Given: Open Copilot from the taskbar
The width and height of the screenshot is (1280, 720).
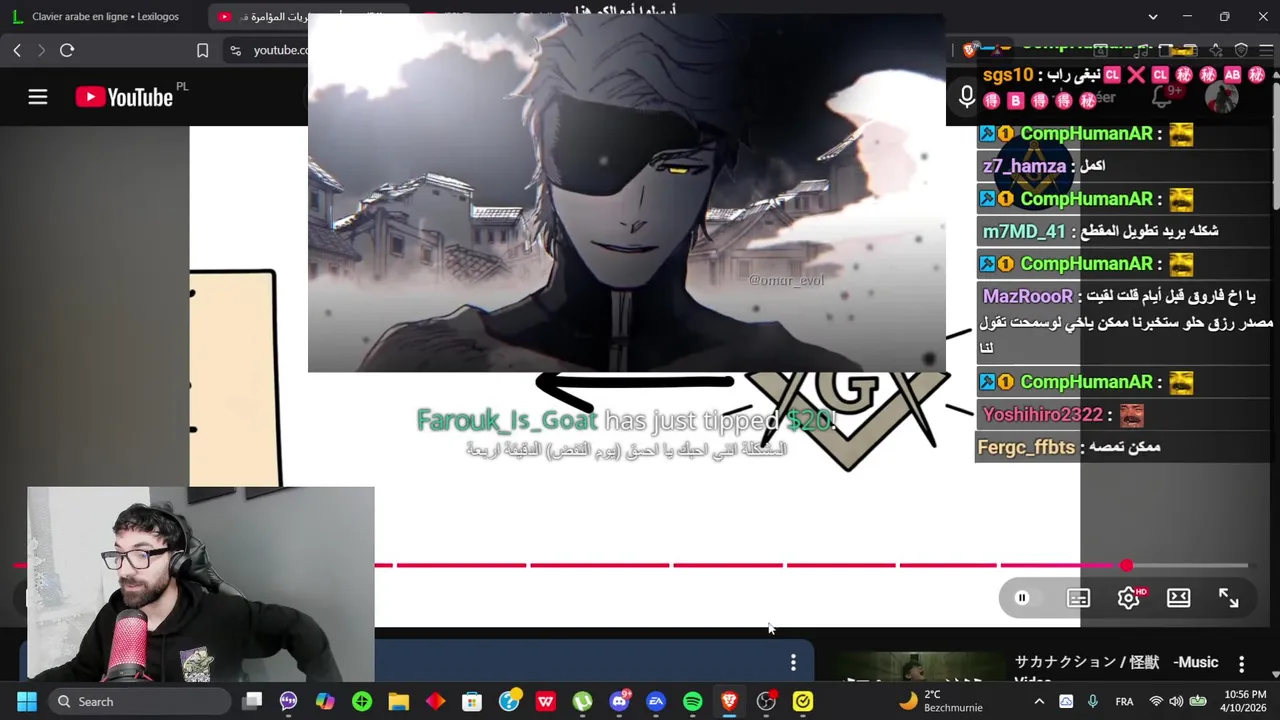Looking at the screenshot, I should tap(325, 701).
